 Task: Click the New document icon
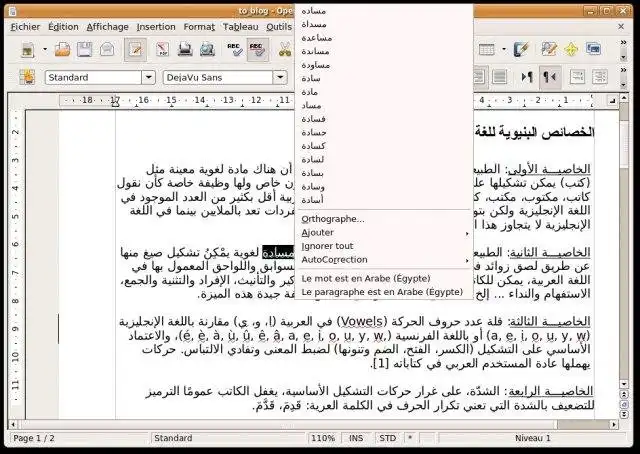tap(28, 50)
